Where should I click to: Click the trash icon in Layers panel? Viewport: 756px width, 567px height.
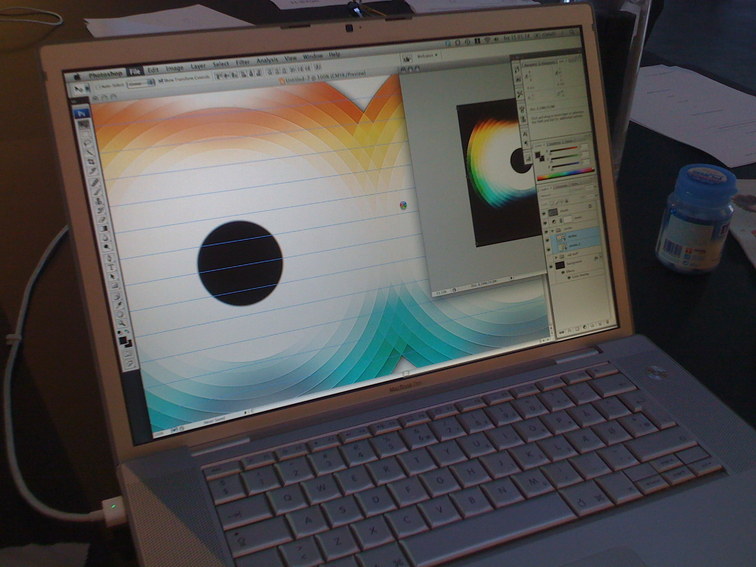(610, 324)
